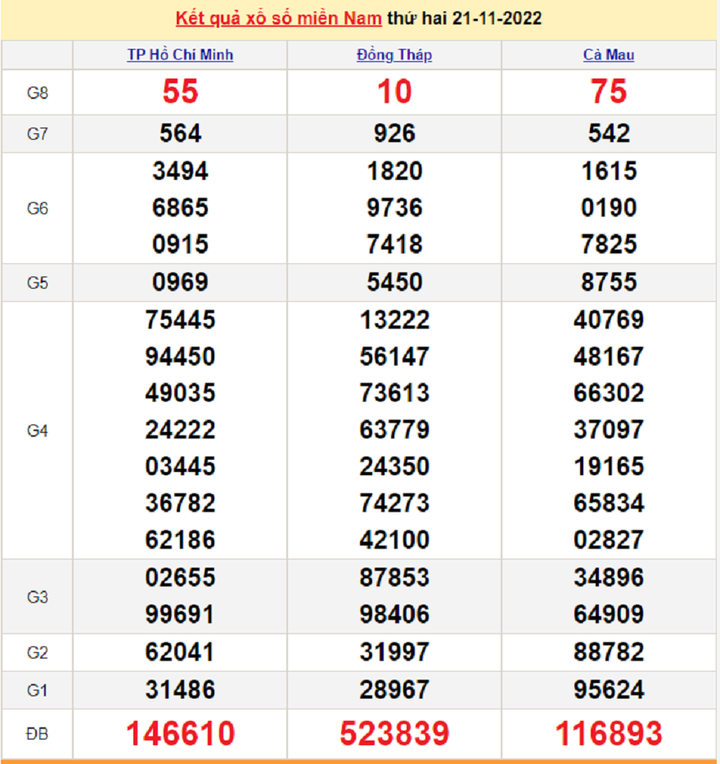Open the Đồng Tháp column link
This screenshot has width=720, height=764.
tap(394, 55)
